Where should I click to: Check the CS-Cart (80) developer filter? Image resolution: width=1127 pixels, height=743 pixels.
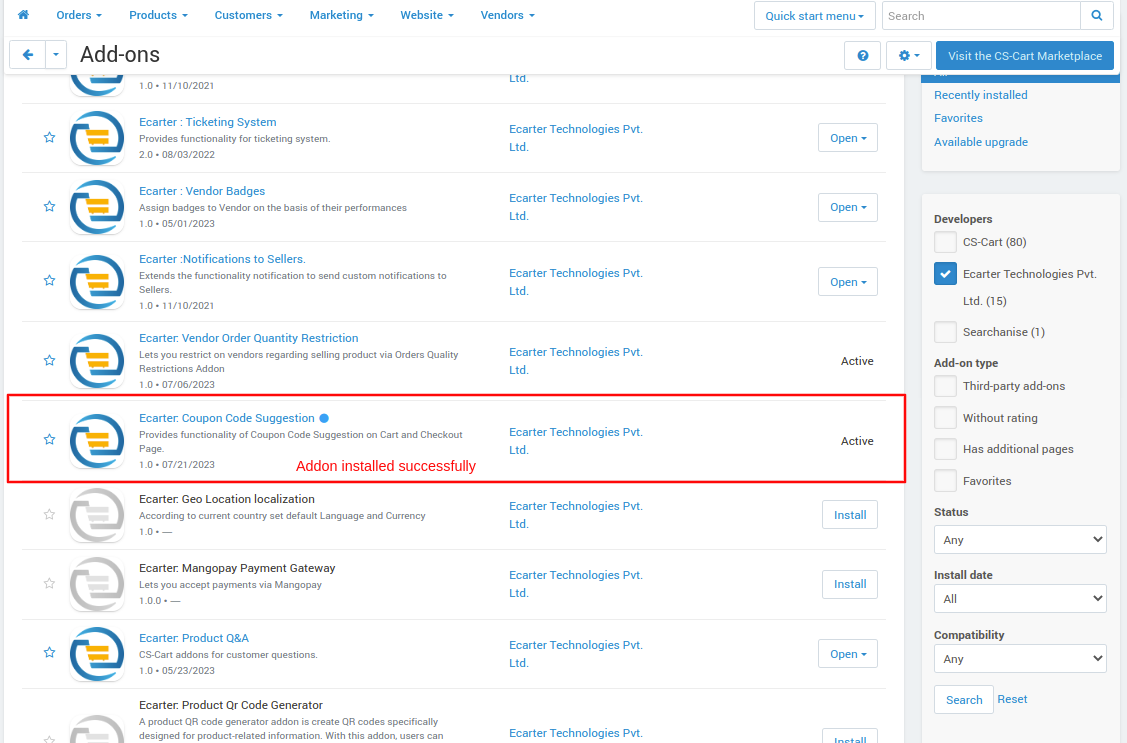click(x=945, y=242)
